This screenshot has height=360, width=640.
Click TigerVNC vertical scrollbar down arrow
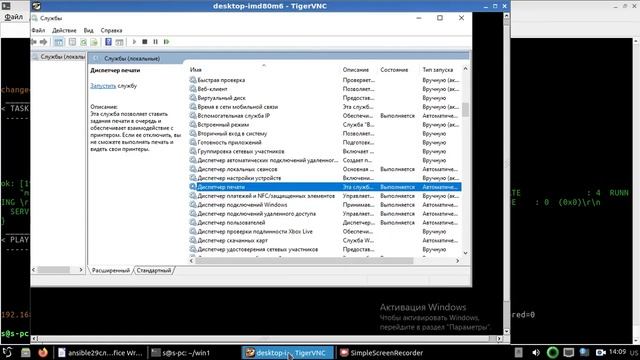coord(507,331)
